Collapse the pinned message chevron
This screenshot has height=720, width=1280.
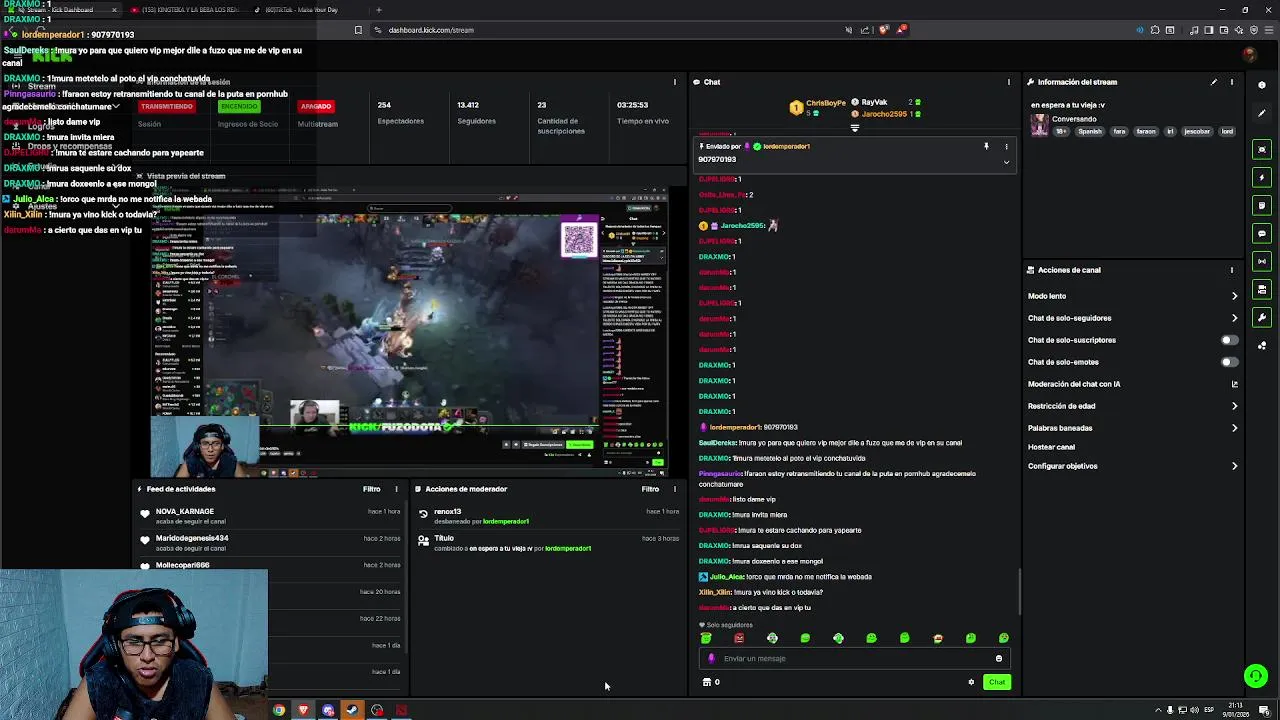click(1006, 162)
